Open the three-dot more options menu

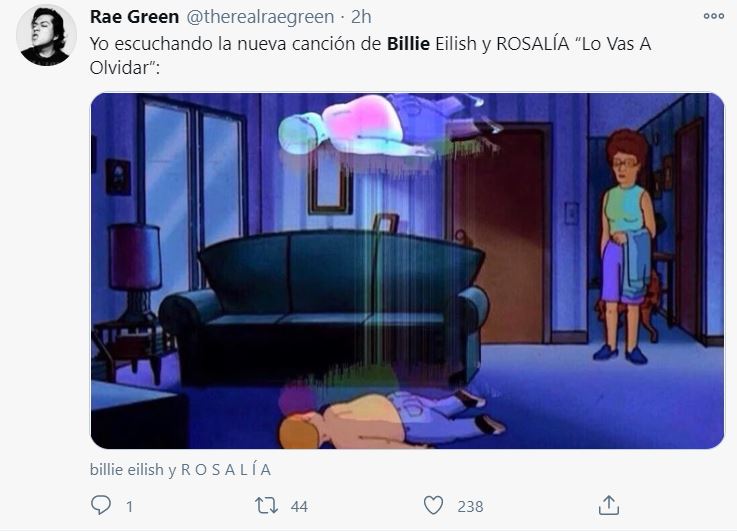point(713,16)
